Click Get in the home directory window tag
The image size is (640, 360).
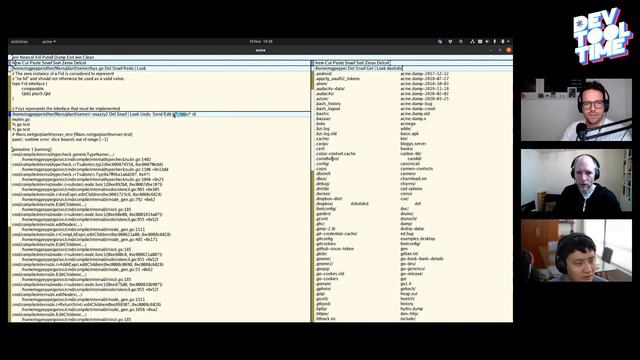(370, 68)
